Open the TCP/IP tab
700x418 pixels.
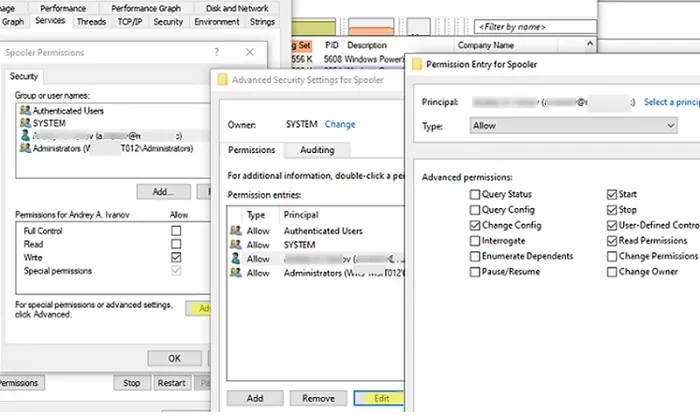click(129, 21)
